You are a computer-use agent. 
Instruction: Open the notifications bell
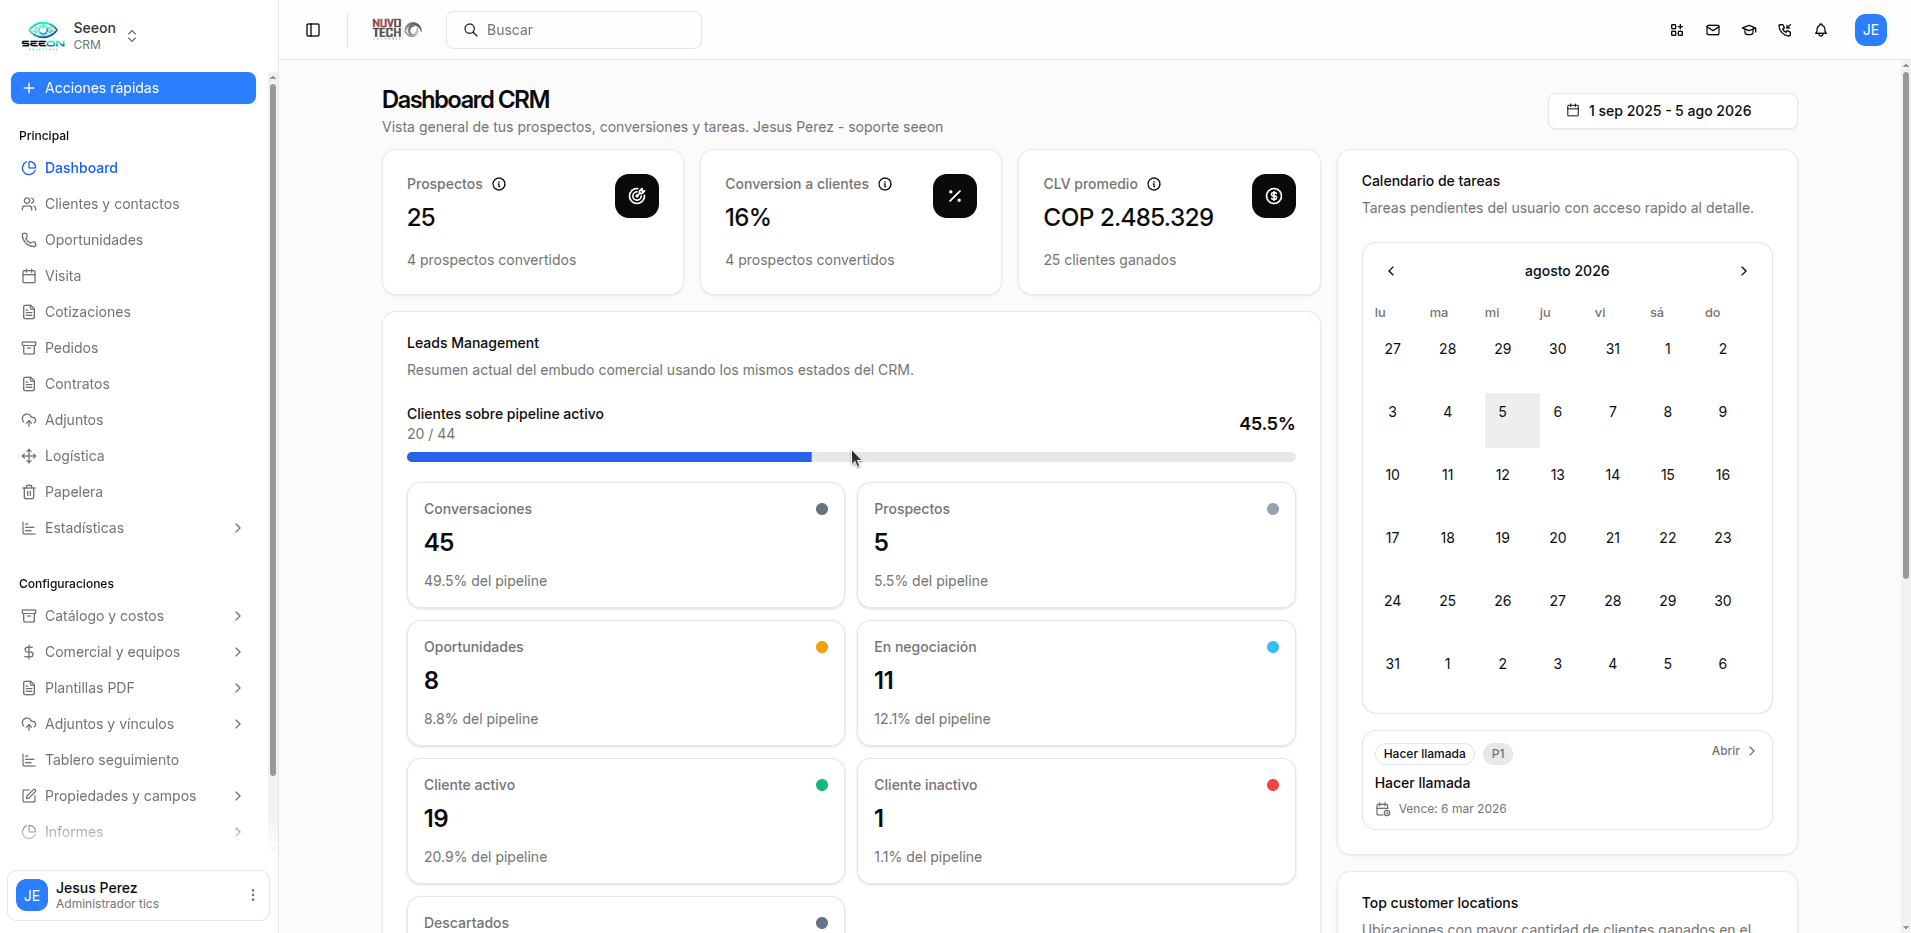(x=1821, y=30)
